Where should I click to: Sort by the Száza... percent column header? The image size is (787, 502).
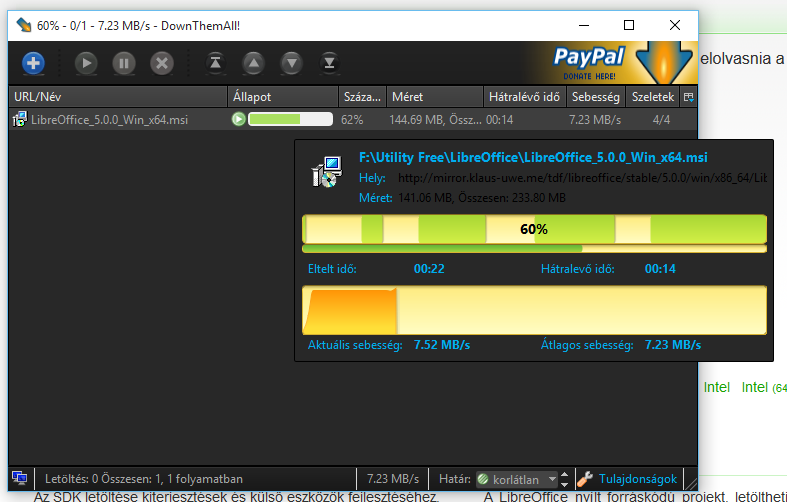pos(362,97)
